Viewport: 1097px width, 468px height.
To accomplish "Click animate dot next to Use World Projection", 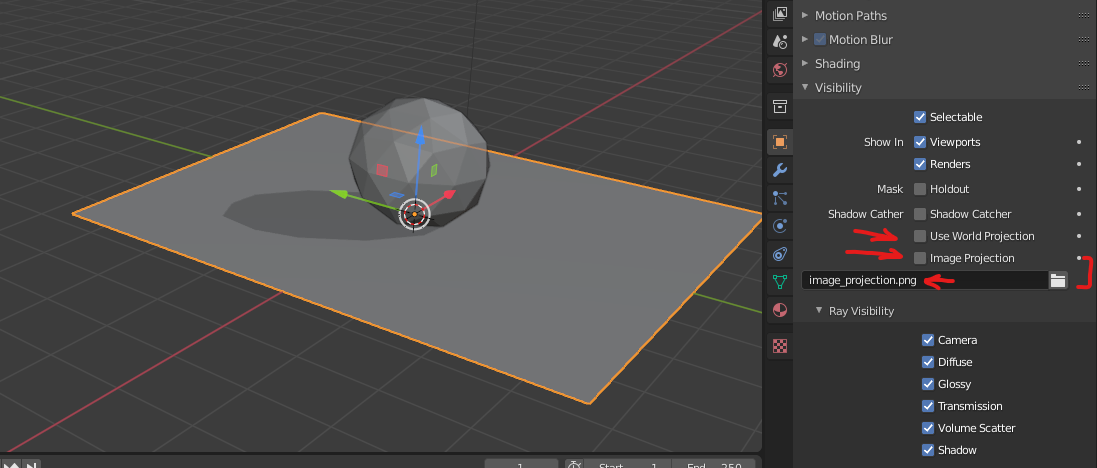I will coord(1079,236).
